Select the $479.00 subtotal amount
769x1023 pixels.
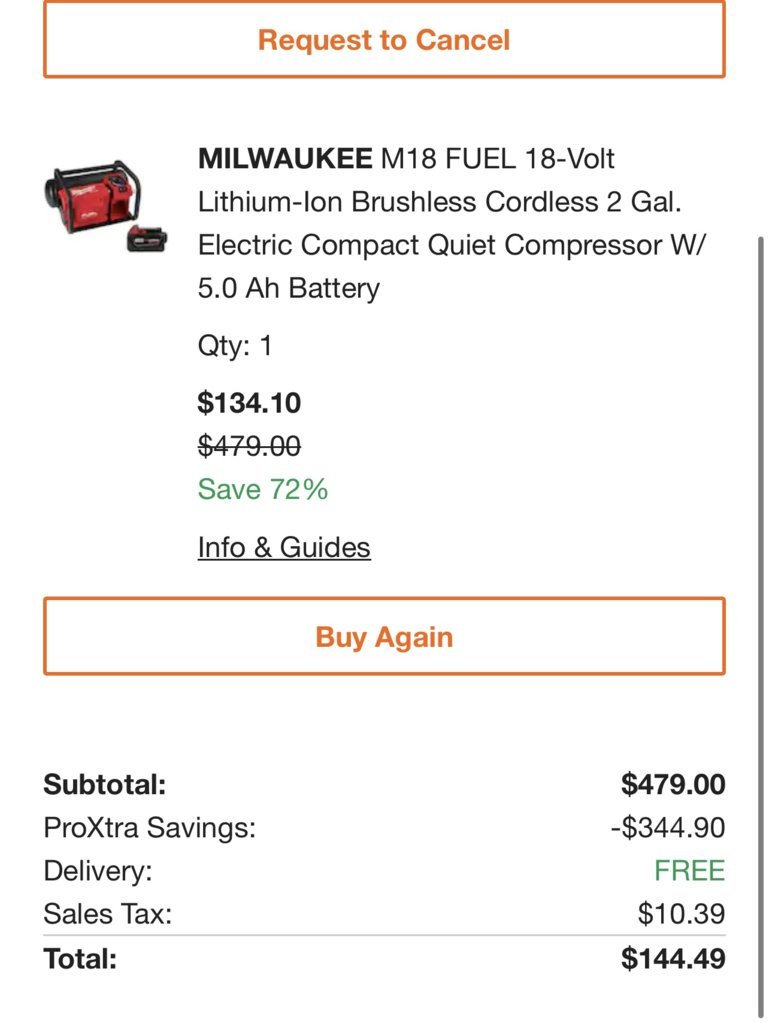coord(673,784)
